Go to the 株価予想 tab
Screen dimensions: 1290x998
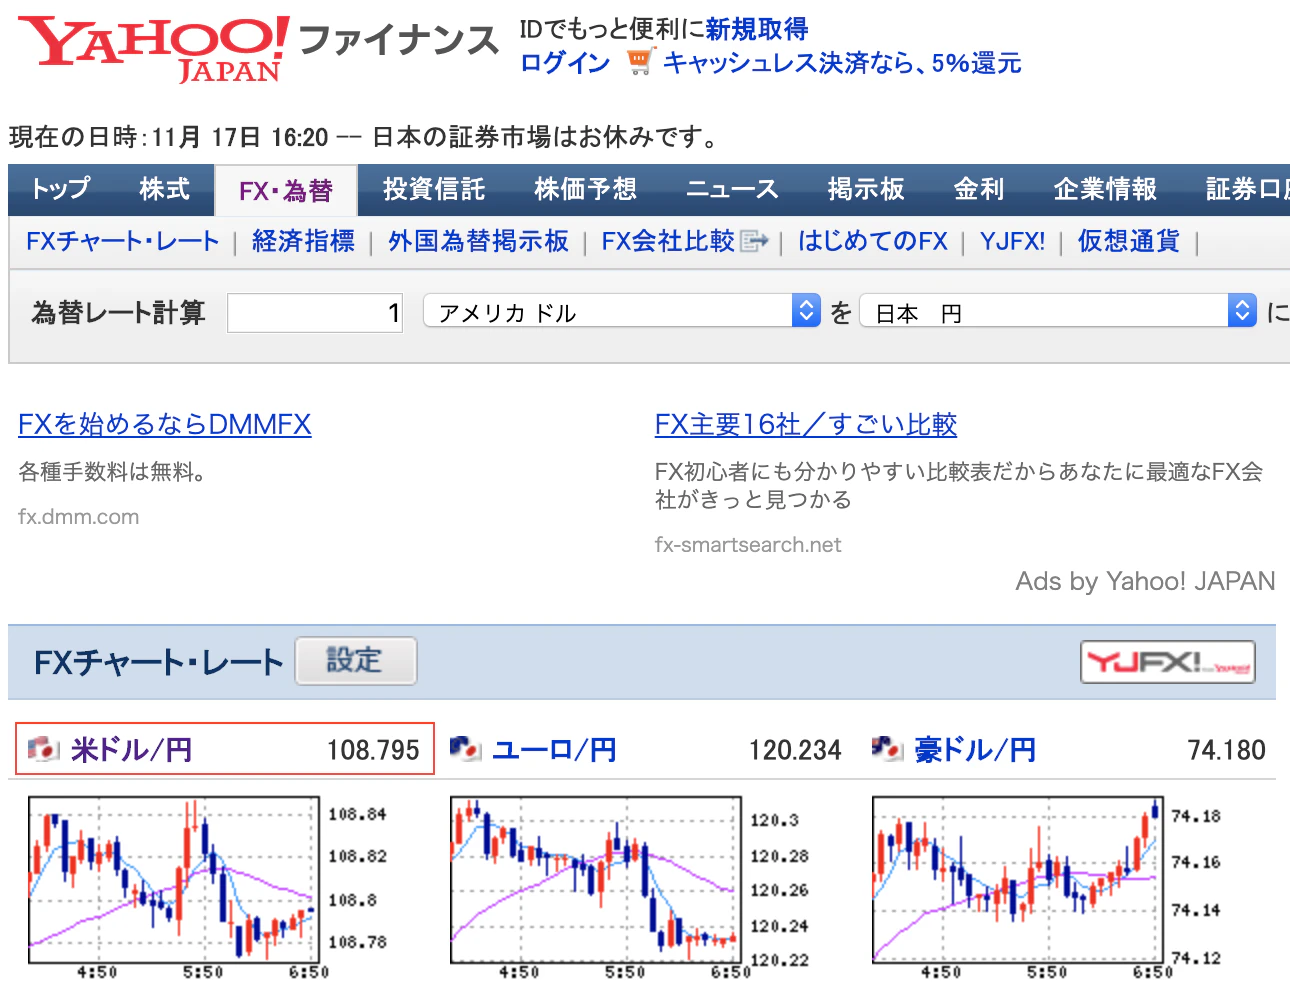(585, 189)
